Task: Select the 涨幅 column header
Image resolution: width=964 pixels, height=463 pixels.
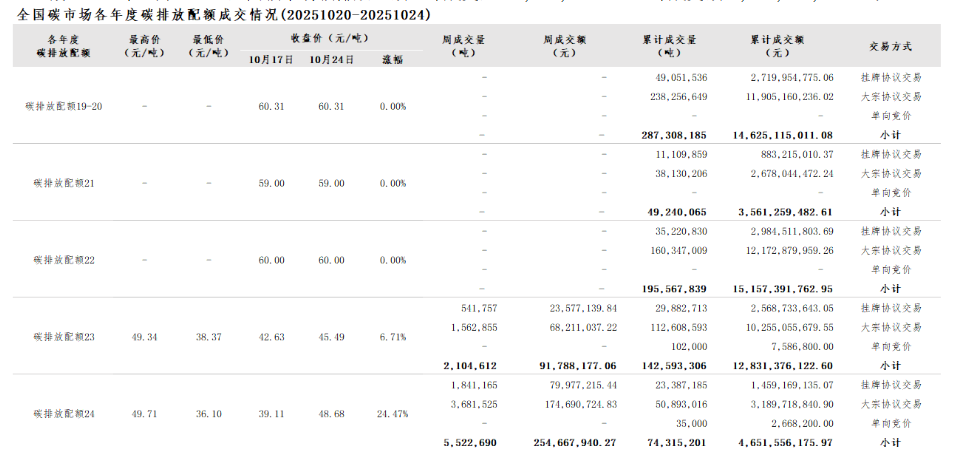Action: (x=393, y=60)
